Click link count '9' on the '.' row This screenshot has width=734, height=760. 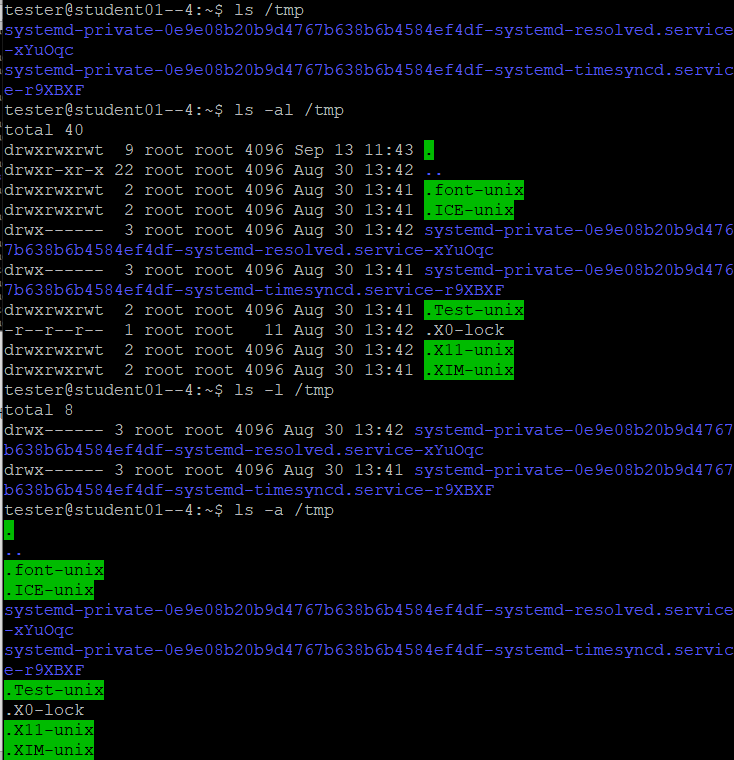129,150
